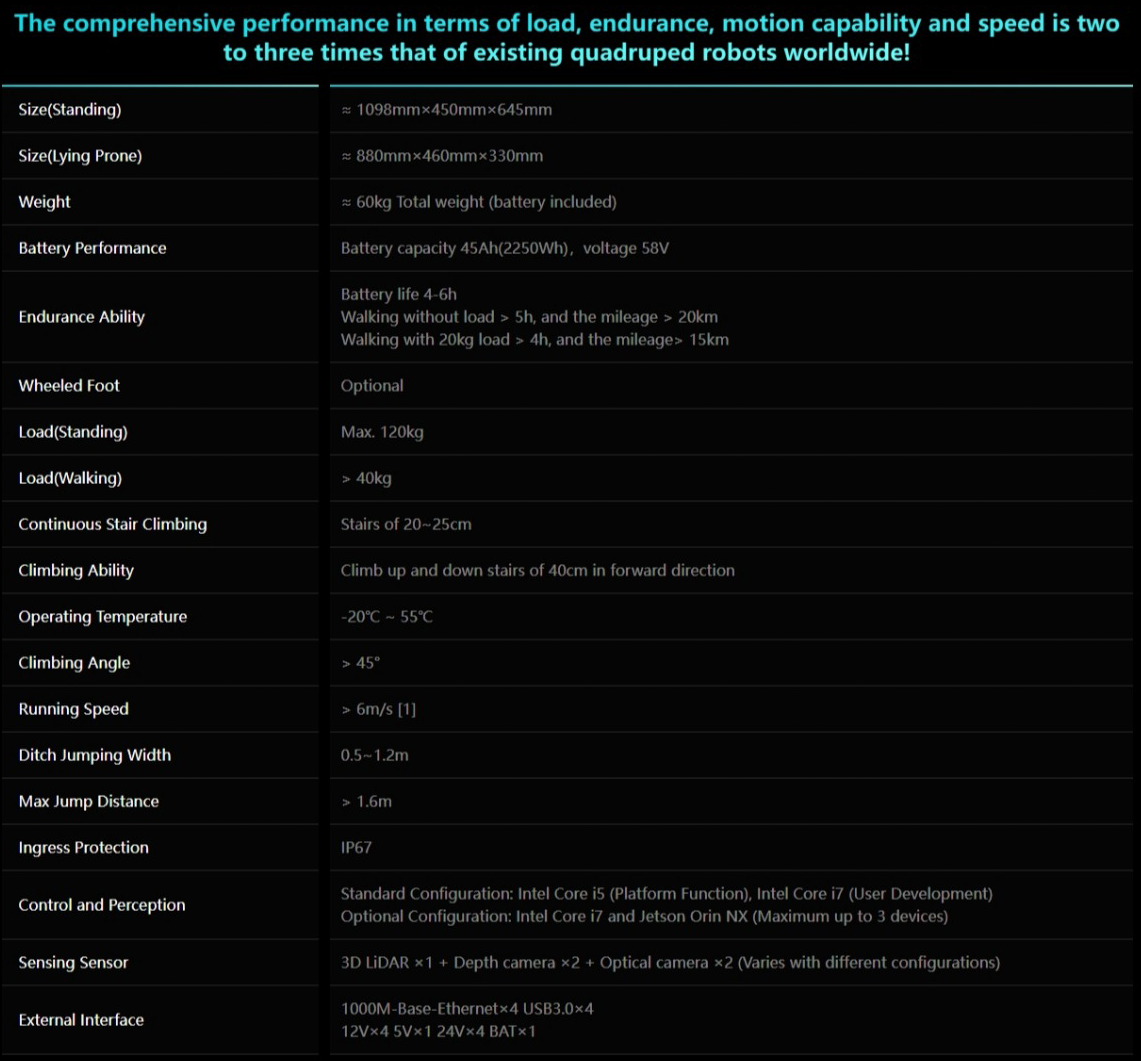
Task: Select the Continuous Stair Climbing label
Action: (113, 524)
